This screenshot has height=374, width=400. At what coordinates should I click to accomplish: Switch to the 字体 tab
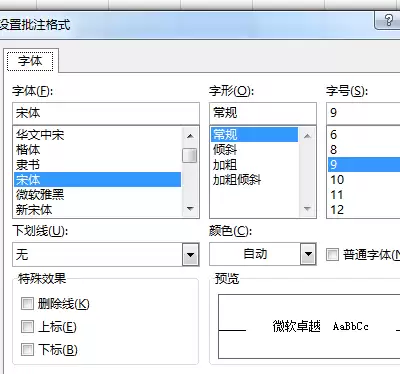(30, 61)
